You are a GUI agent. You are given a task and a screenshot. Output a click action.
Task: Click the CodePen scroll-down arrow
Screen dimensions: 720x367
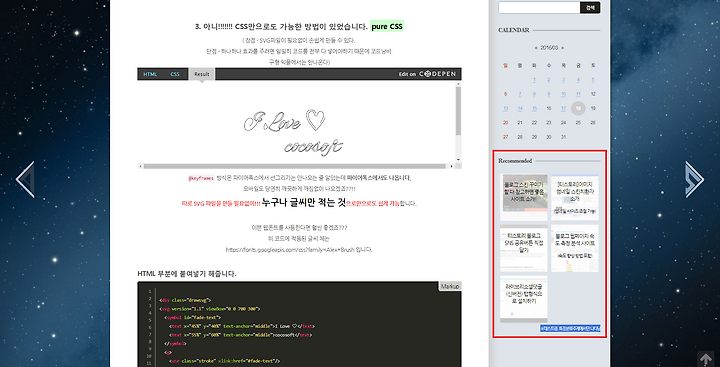[458, 159]
